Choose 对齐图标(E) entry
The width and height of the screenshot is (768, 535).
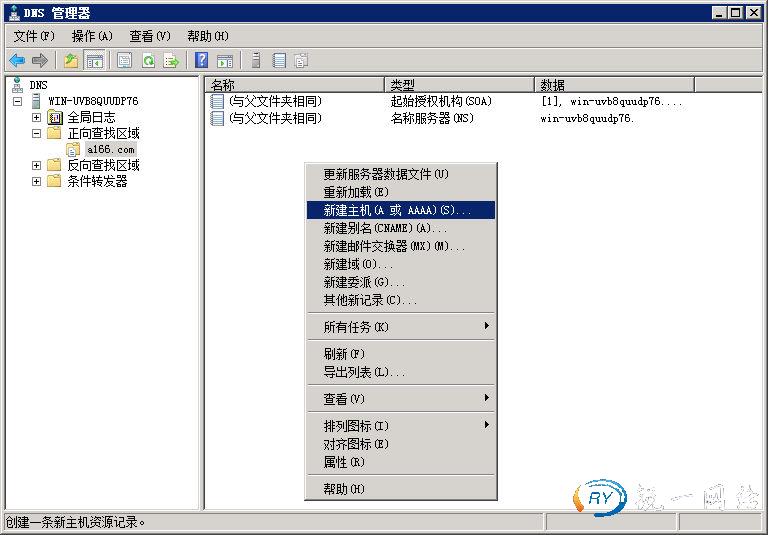401,444
